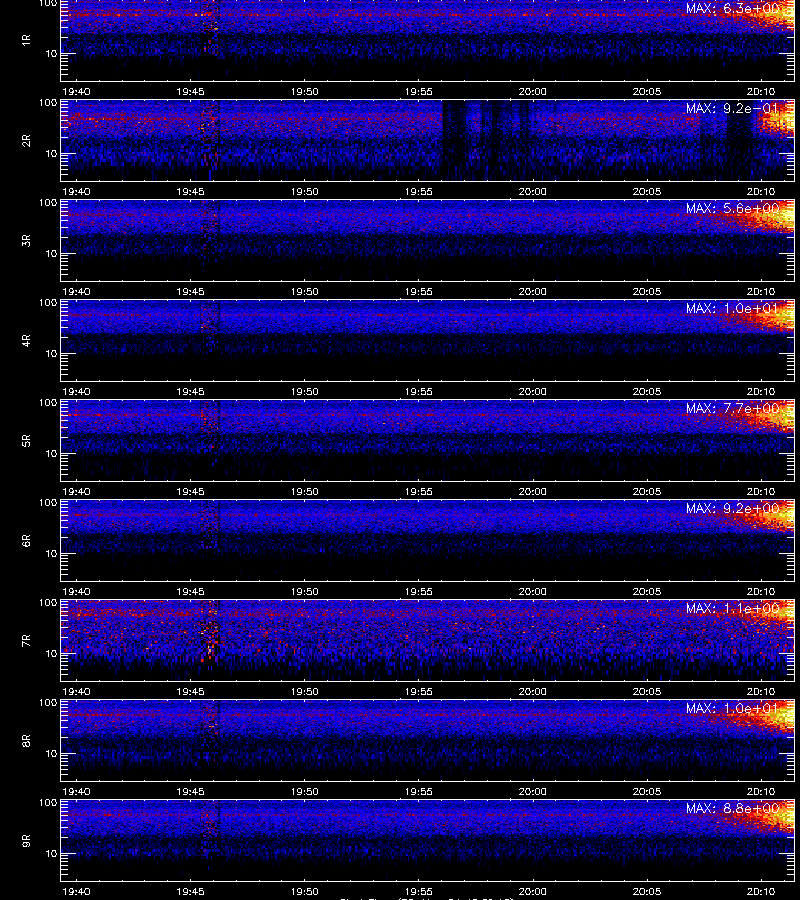This screenshot has height=900, width=800.
Task: Click the 8R panel axis label
Action: click(26, 740)
